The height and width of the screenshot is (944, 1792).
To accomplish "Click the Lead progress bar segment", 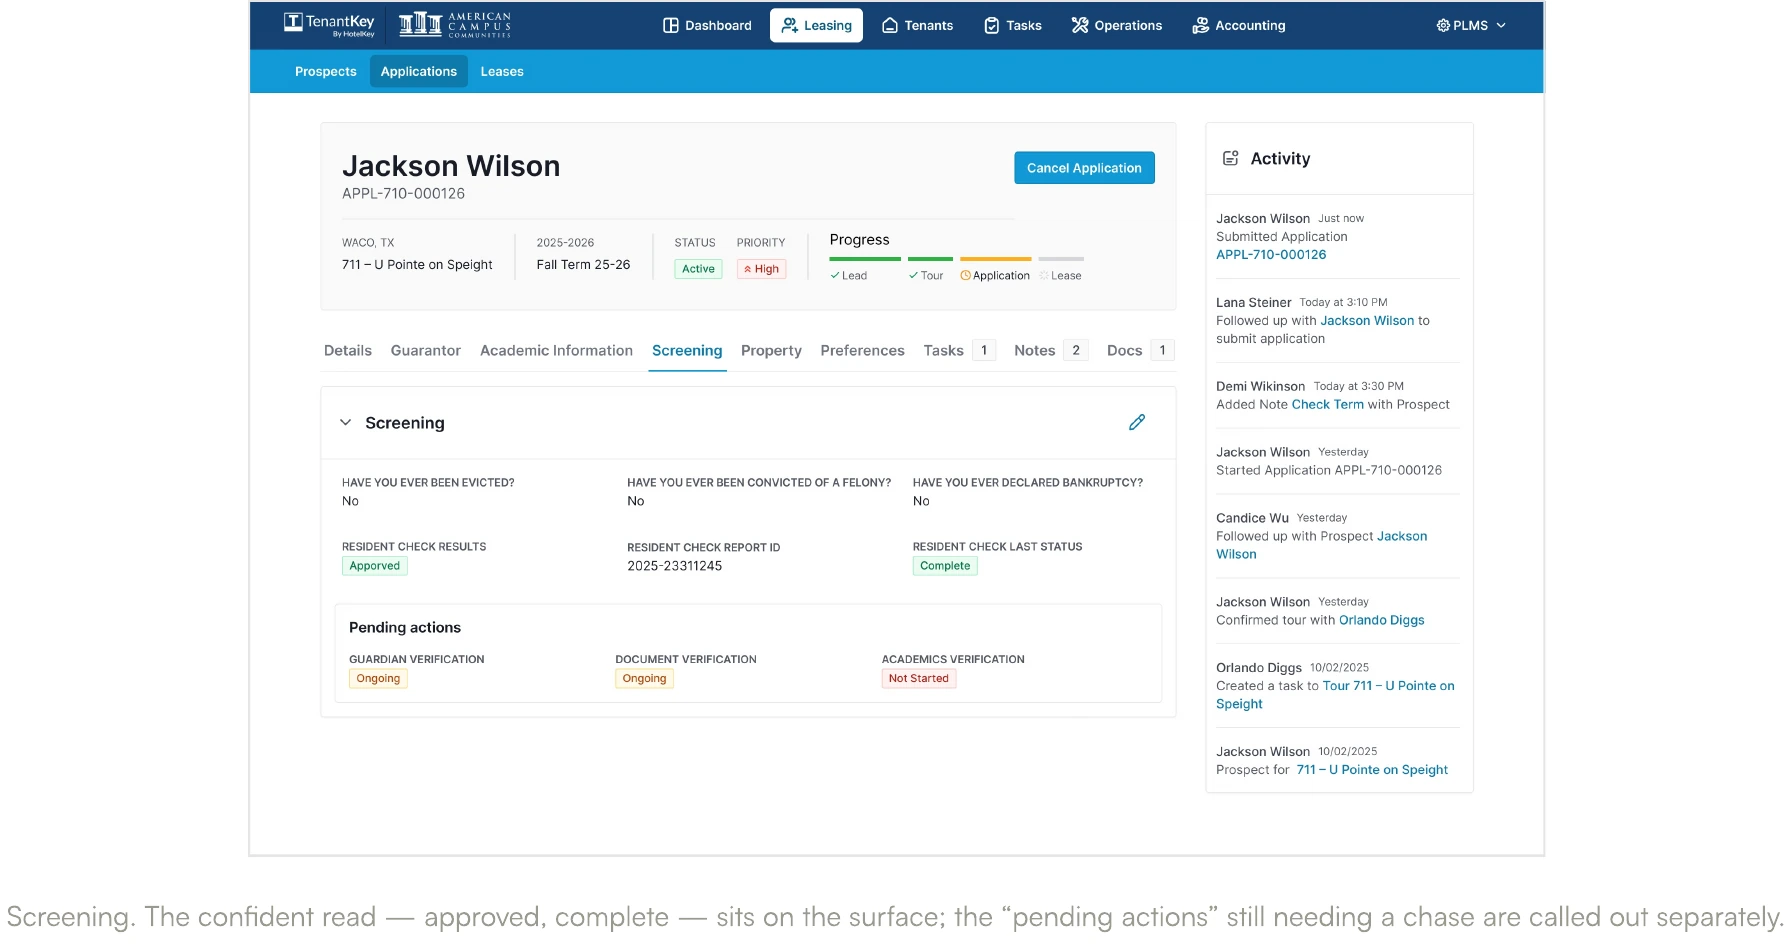I will tap(865, 259).
